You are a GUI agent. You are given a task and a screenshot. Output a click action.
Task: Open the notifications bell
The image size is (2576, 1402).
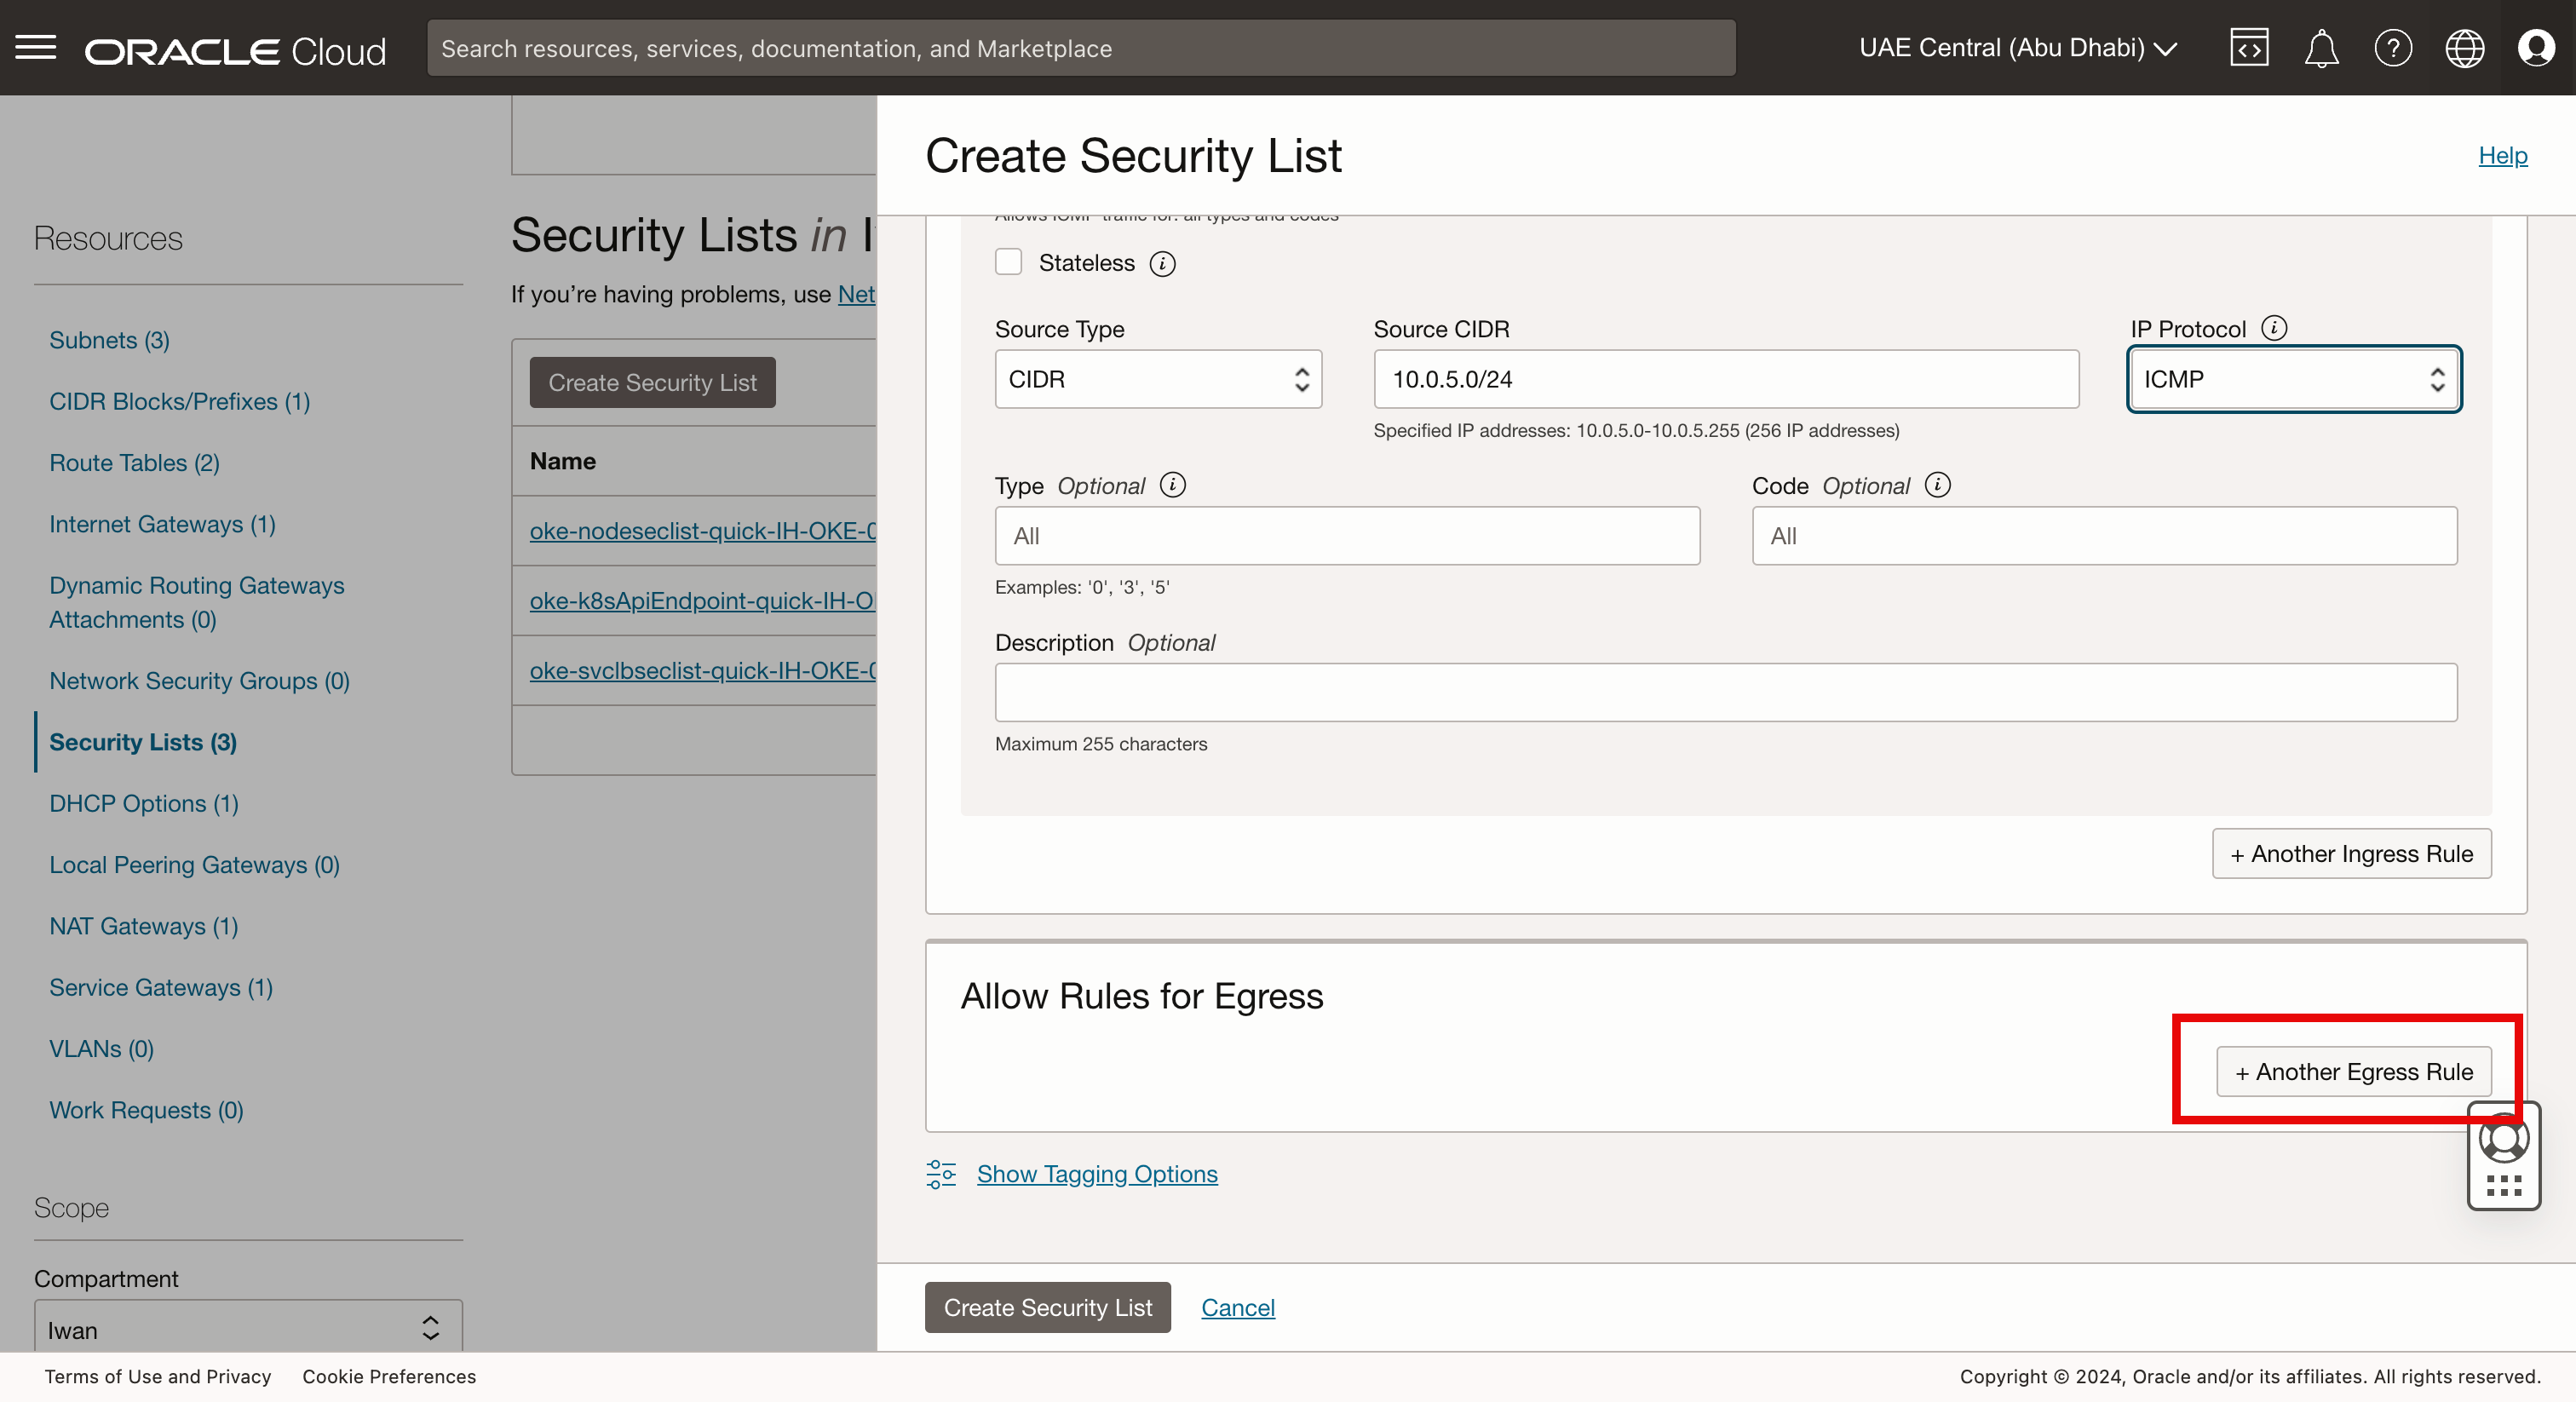[2321, 48]
